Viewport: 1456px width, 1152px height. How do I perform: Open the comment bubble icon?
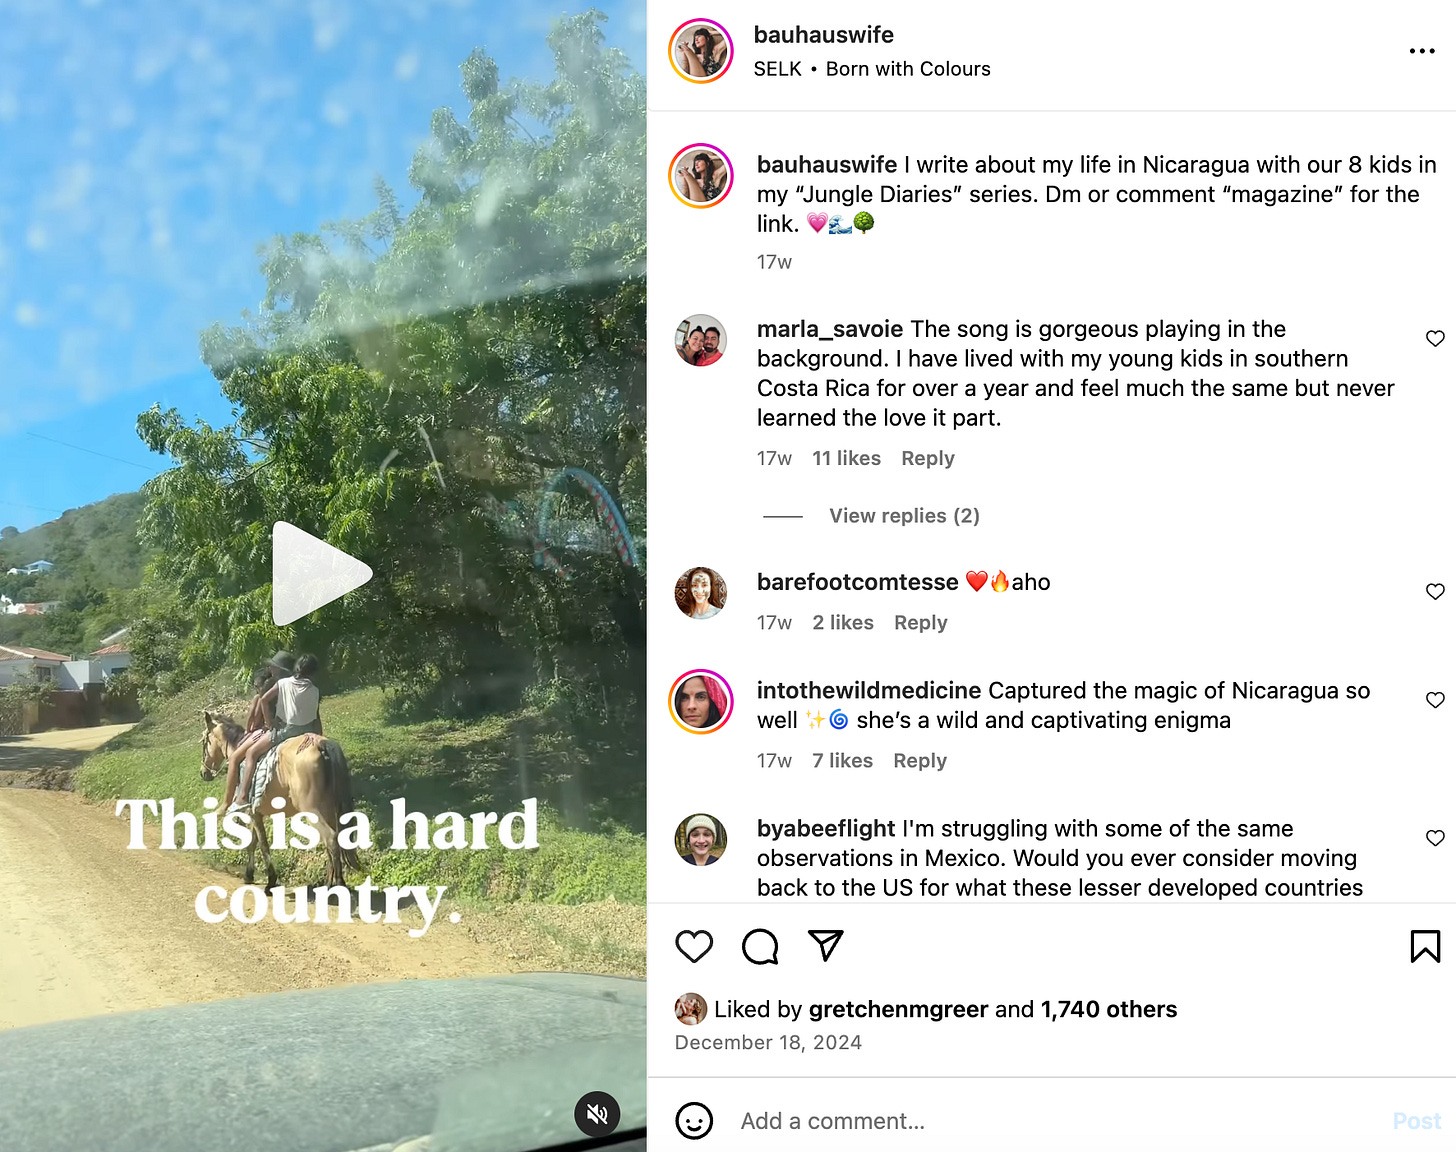(760, 946)
